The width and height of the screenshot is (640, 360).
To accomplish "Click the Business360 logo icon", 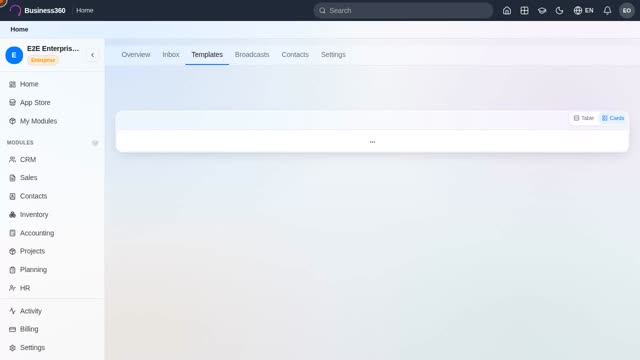I will point(15,10).
